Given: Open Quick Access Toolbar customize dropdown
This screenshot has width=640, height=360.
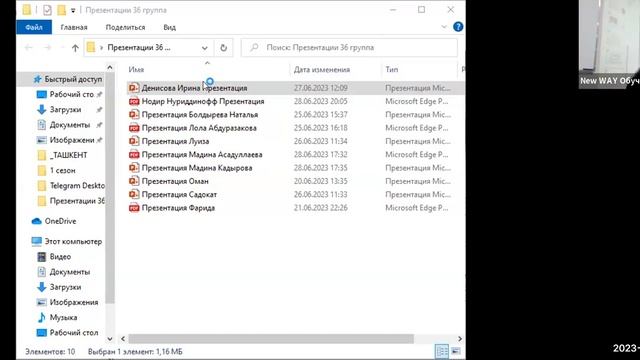Looking at the screenshot, I should [73, 11].
